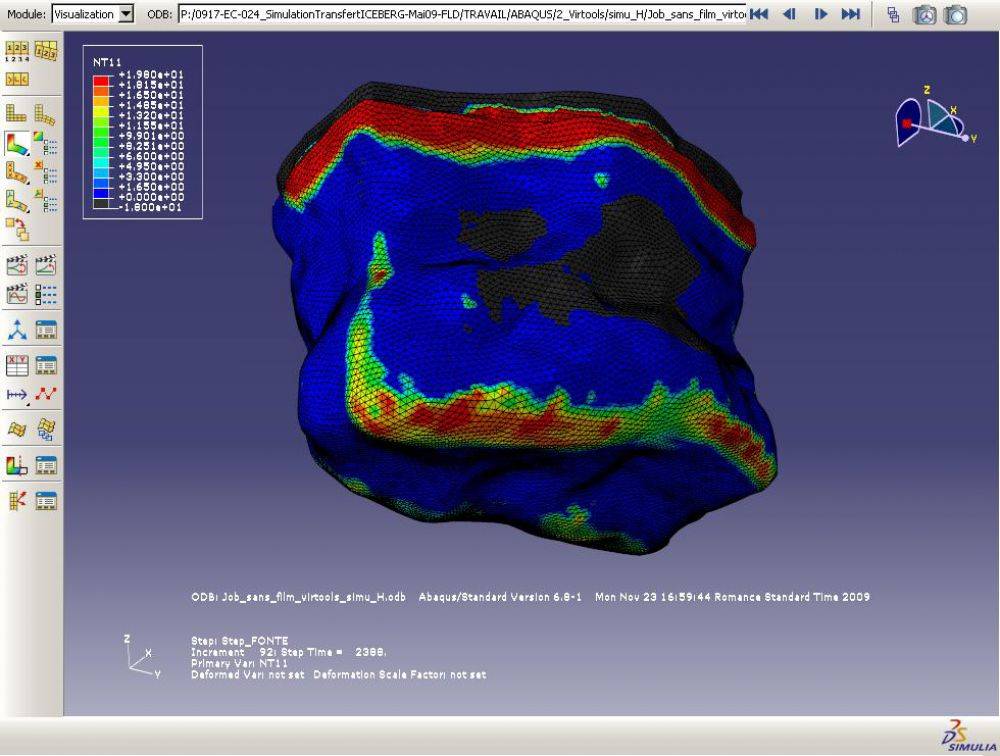Click the 'ODB: Job_sans_film_virtools_simu_H.odb' title text

point(298,597)
